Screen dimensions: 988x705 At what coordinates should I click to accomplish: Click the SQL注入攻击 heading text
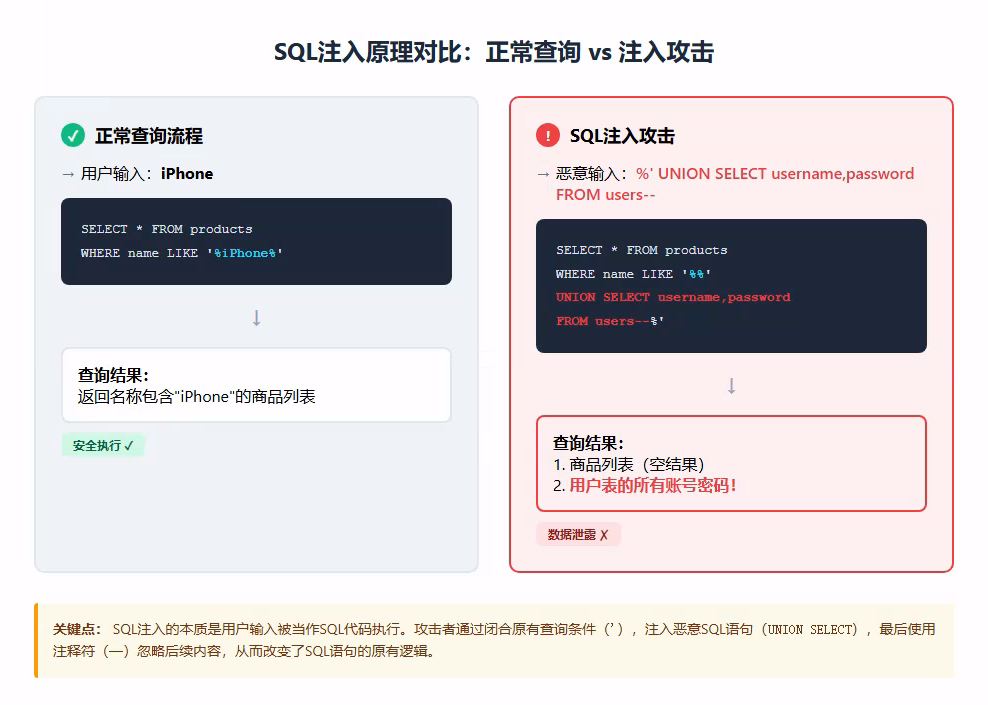tap(622, 136)
